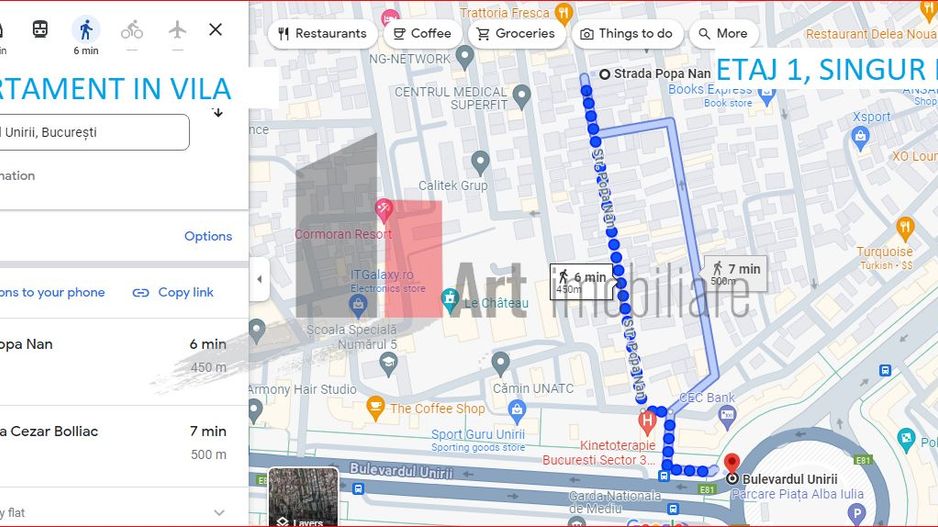Click the Xsport shop pin
This screenshot has width=938, height=527.
click(x=860, y=138)
